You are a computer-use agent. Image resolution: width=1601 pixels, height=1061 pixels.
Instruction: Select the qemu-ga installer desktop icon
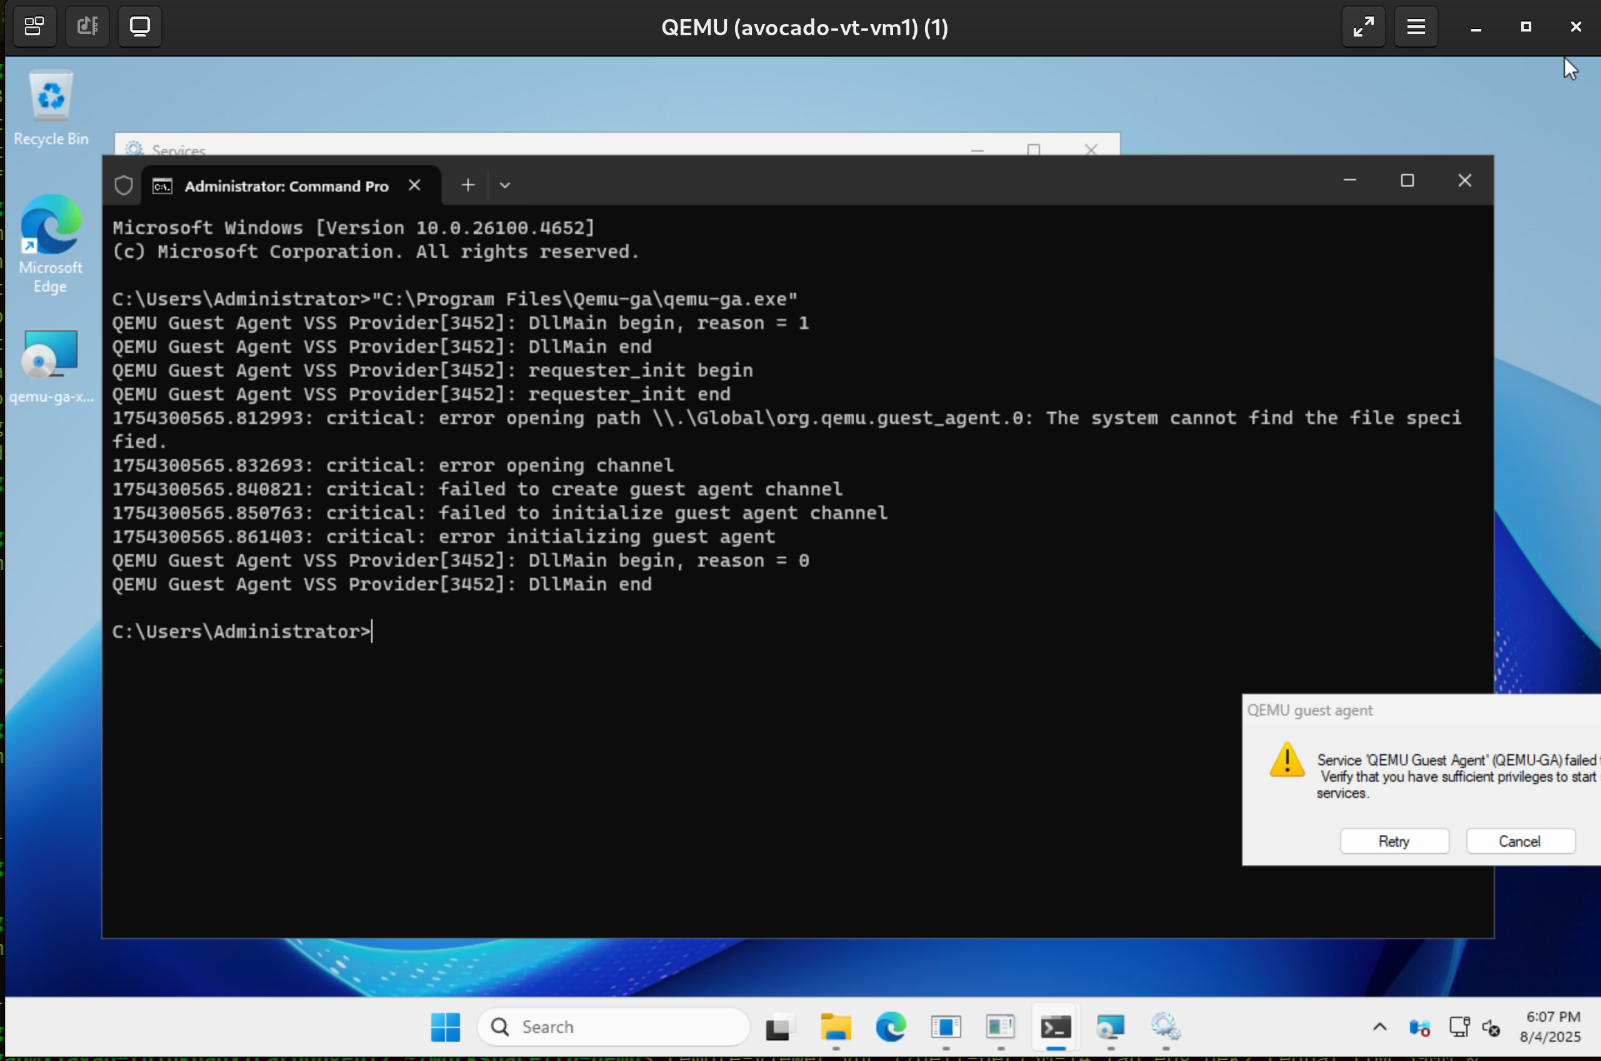[51, 366]
